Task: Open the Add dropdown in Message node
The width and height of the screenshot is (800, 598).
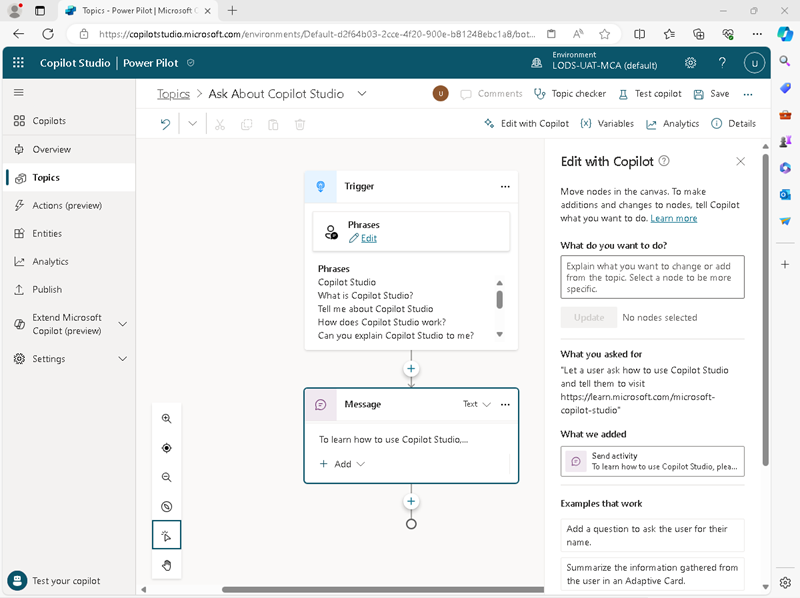Action: point(342,464)
